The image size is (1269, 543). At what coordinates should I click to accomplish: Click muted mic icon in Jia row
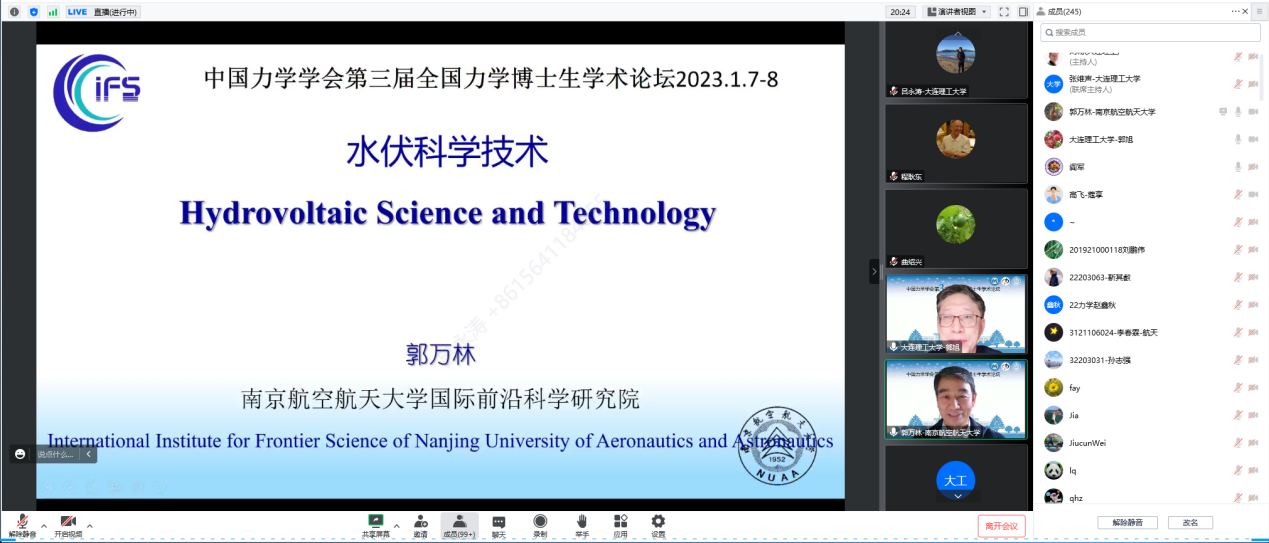coord(1238,415)
